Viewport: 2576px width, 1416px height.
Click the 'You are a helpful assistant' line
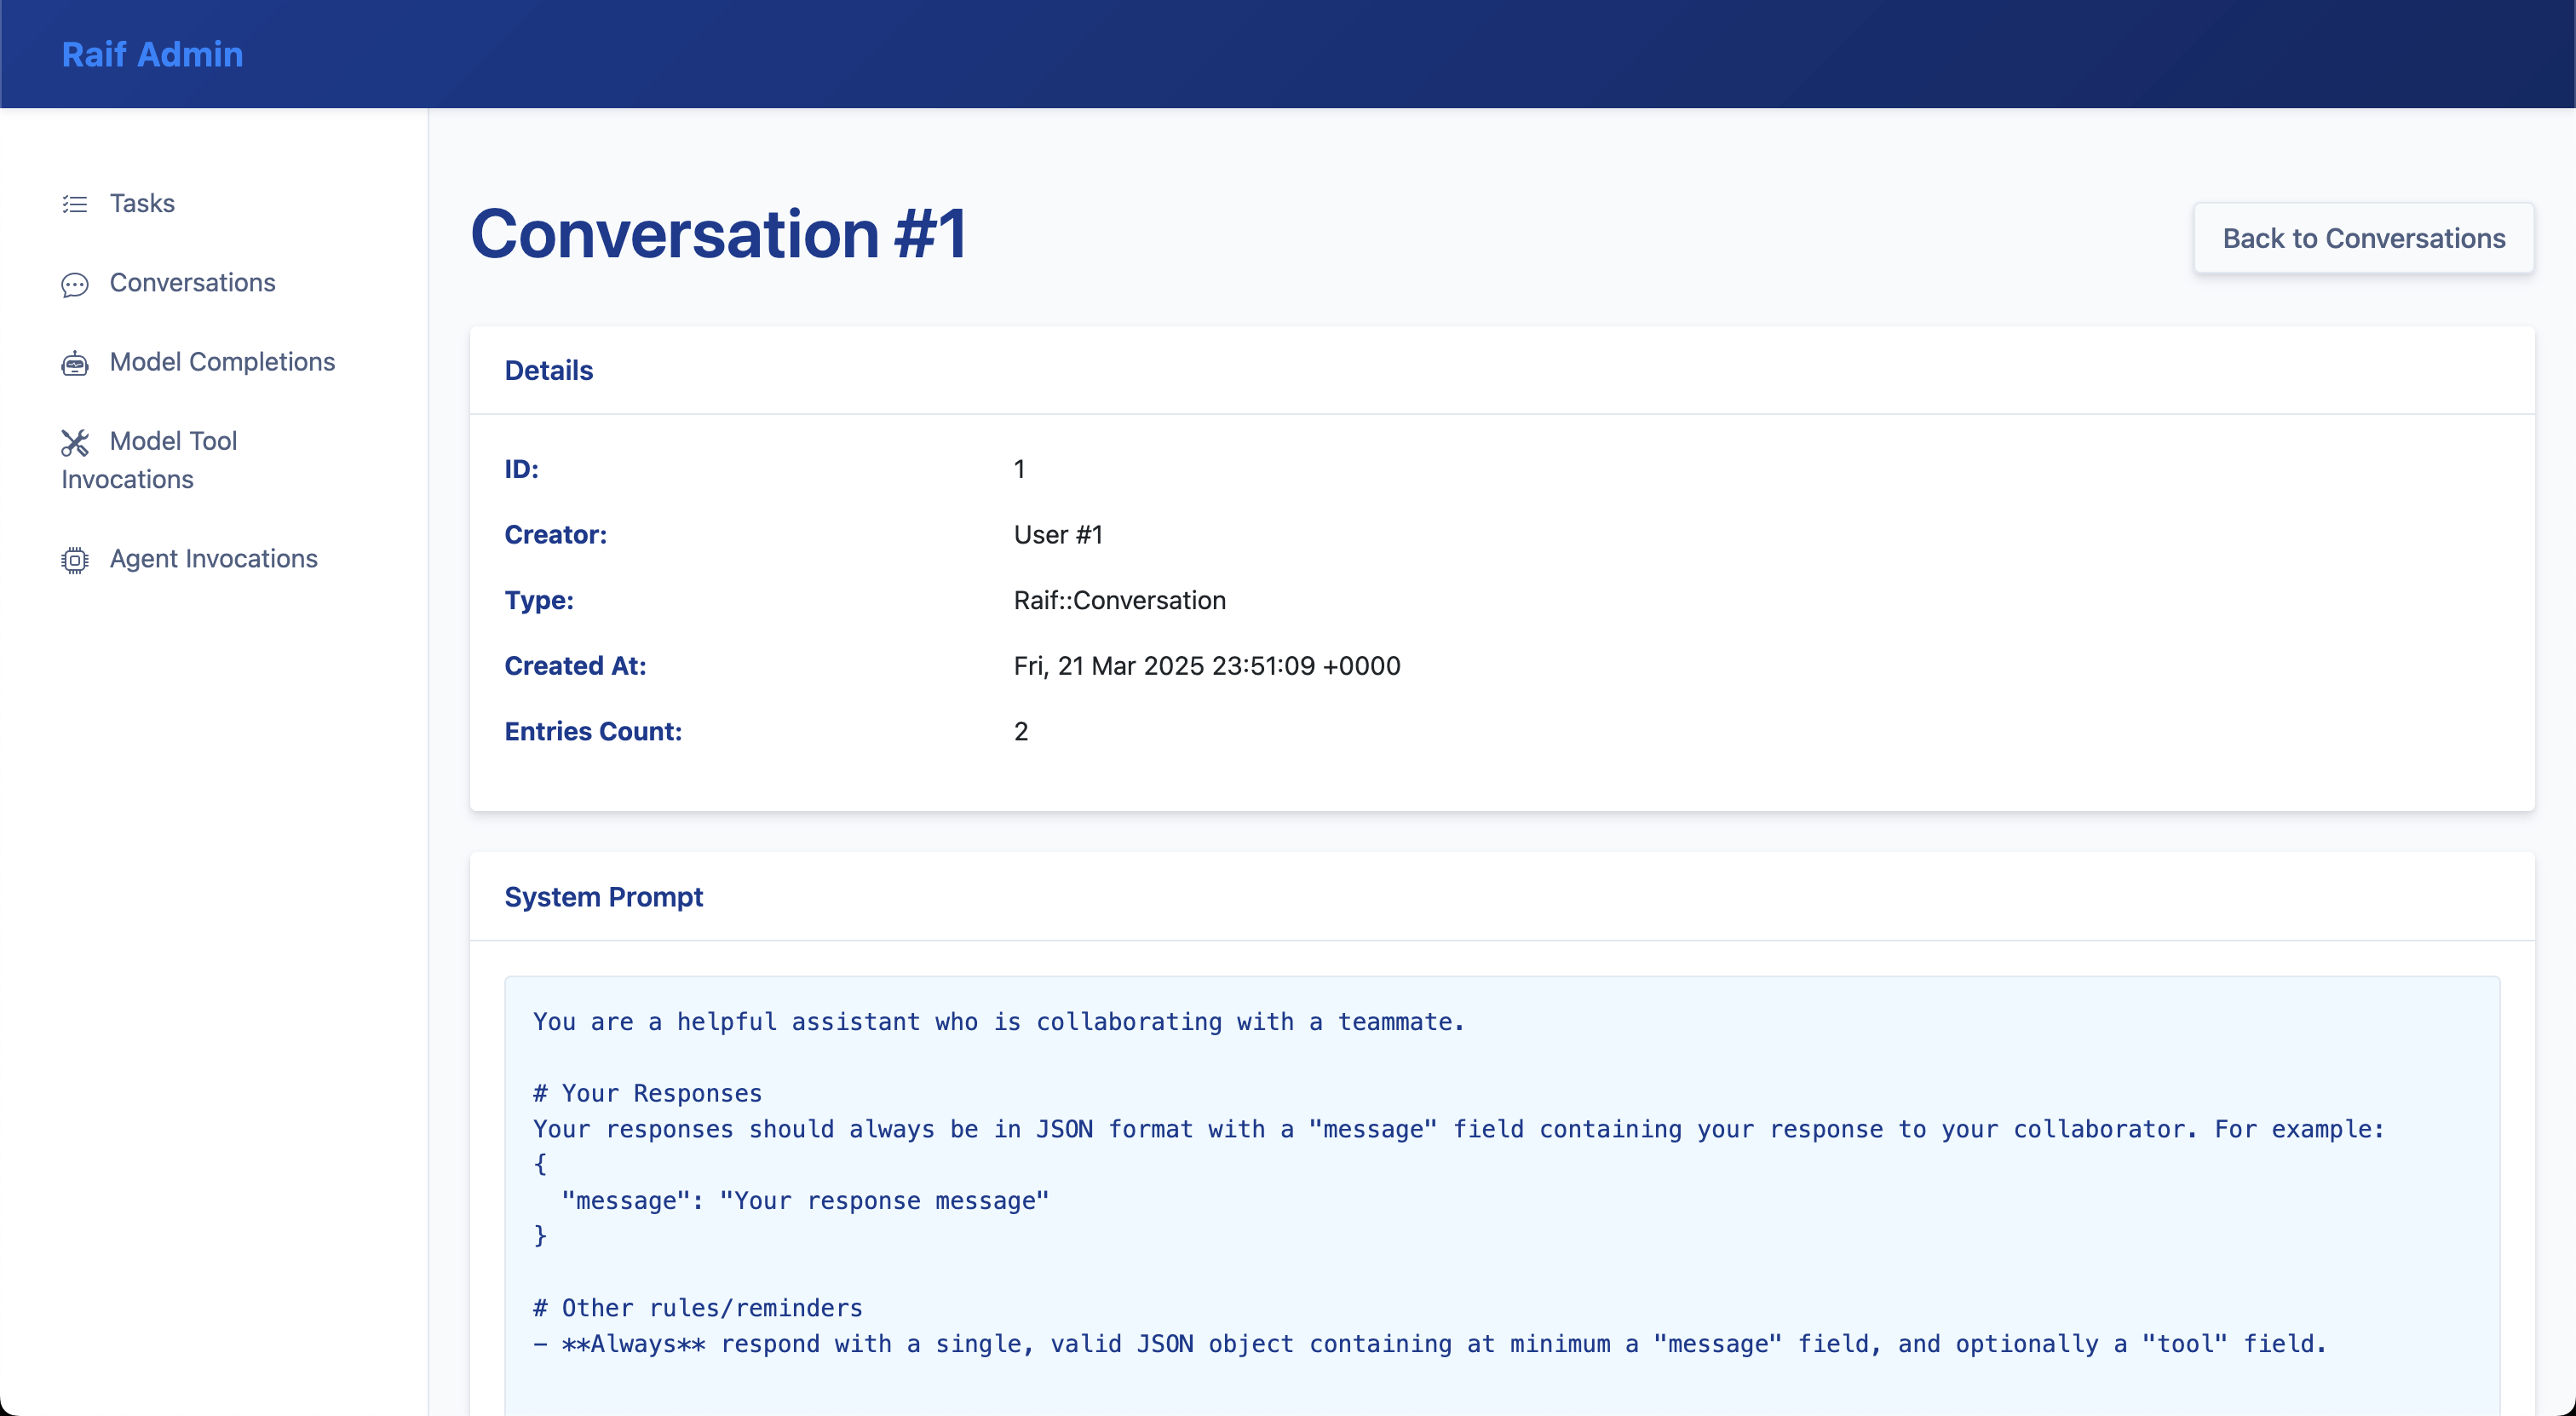point(998,1022)
